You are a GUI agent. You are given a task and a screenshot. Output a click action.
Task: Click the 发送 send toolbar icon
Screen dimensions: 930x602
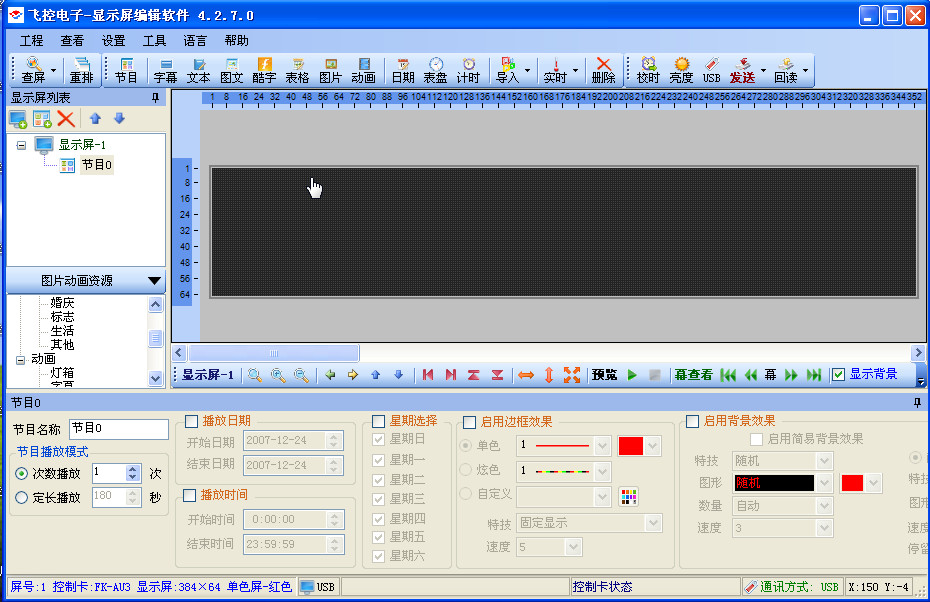point(742,70)
